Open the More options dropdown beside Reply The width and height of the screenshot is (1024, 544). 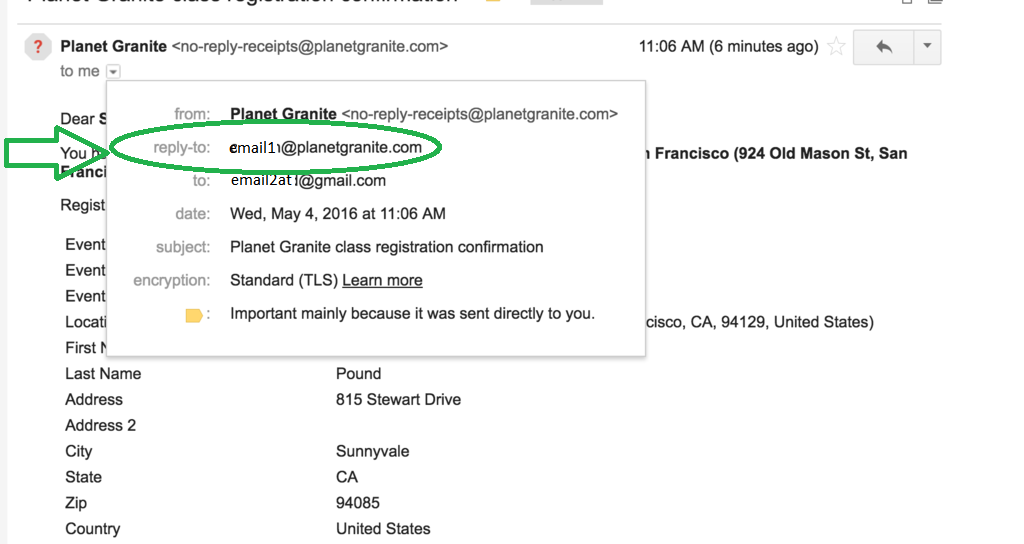[x=927, y=47]
